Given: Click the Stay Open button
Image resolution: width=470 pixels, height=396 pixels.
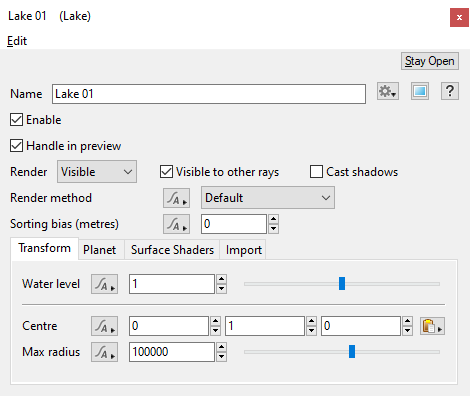Looking at the screenshot, I should 430,61.
